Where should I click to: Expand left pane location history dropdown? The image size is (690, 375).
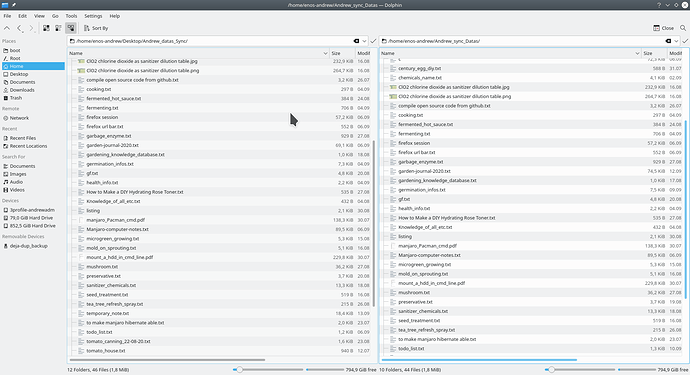click(364, 41)
